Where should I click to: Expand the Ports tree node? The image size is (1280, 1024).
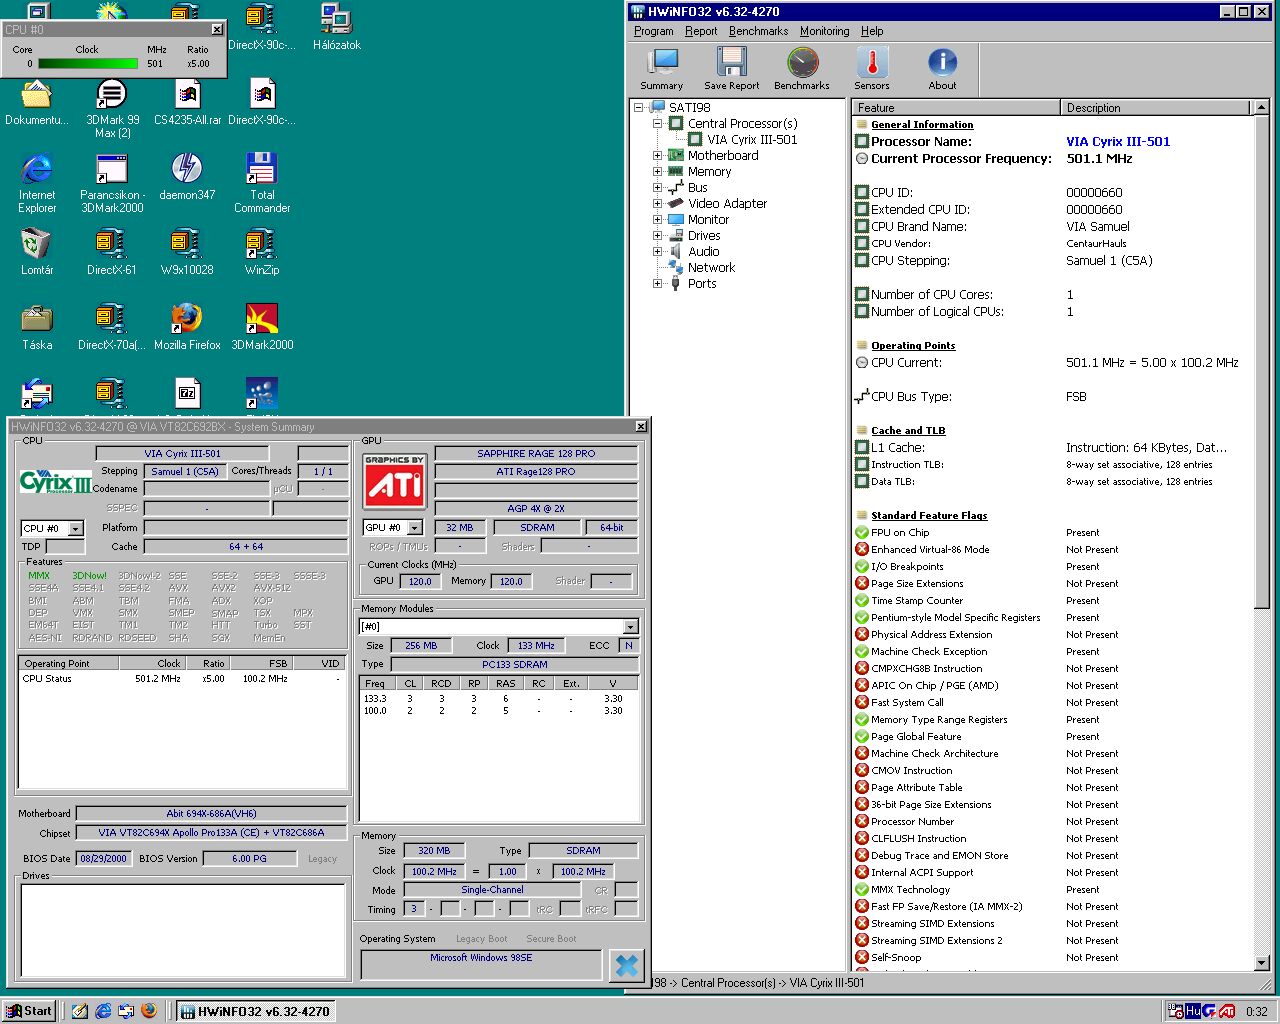pyautogui.click(x=658, y=284)
